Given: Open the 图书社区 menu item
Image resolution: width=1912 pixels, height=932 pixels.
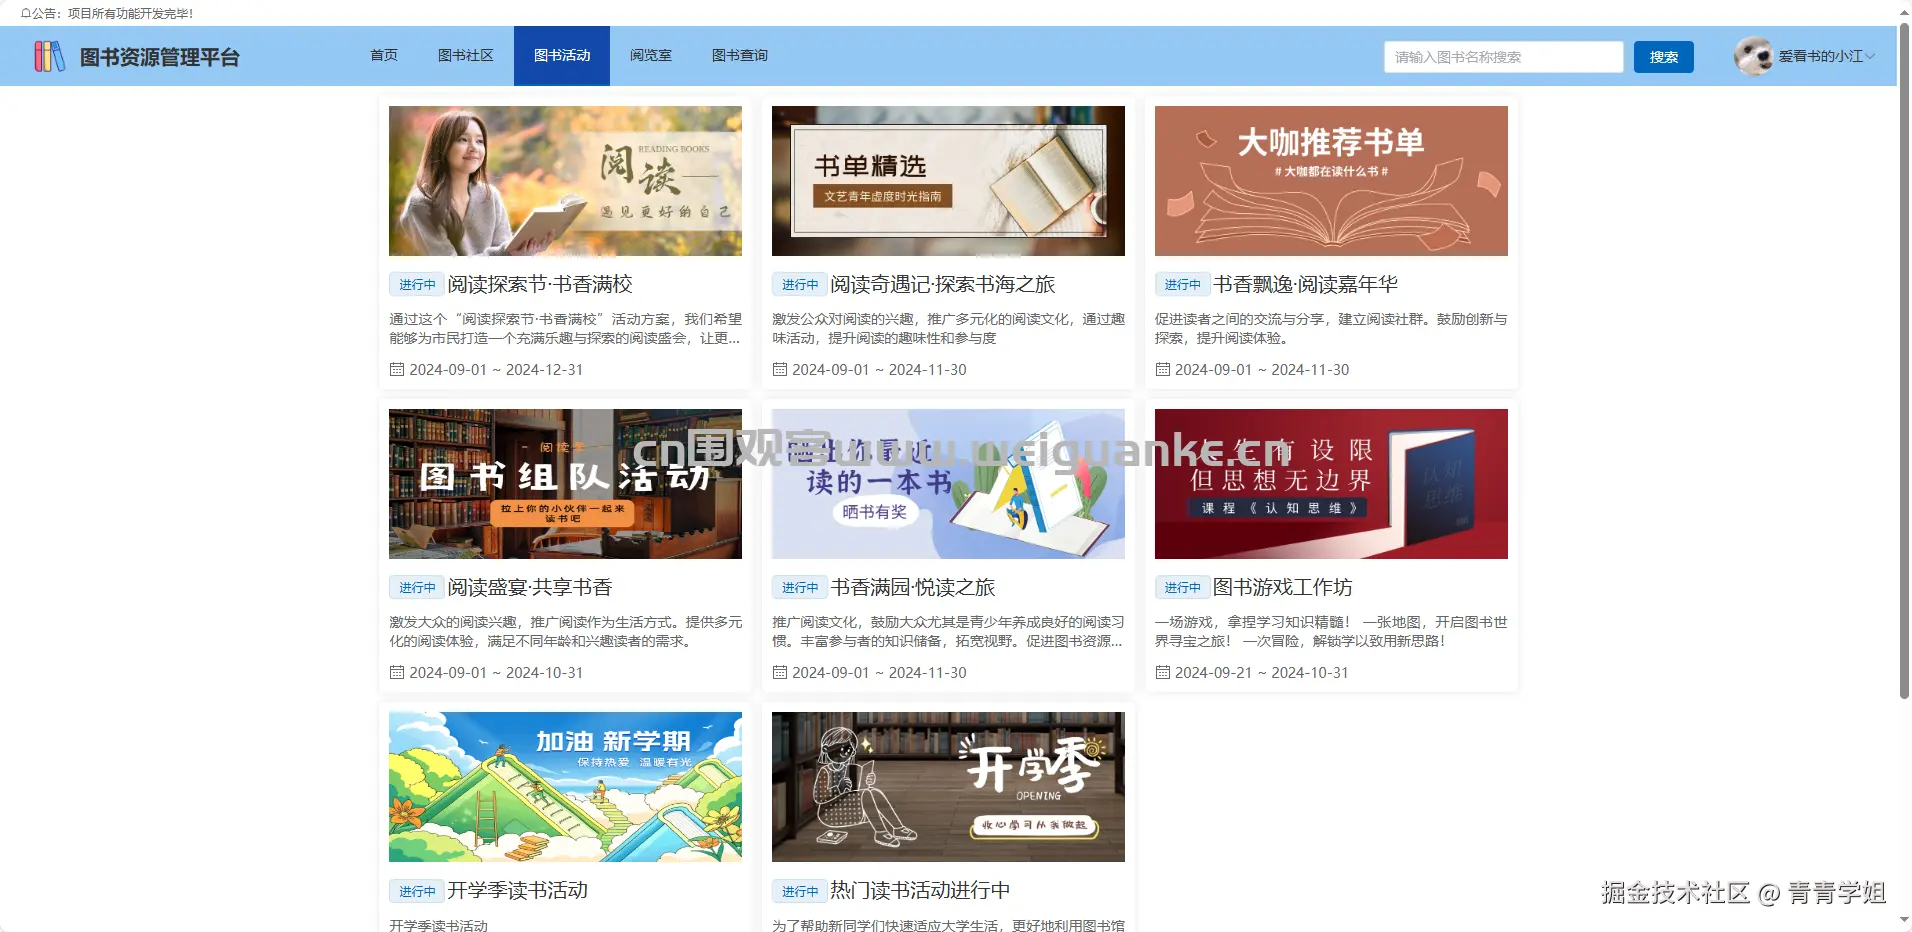Looking at the screenshot, I should (x=466, y=56).
